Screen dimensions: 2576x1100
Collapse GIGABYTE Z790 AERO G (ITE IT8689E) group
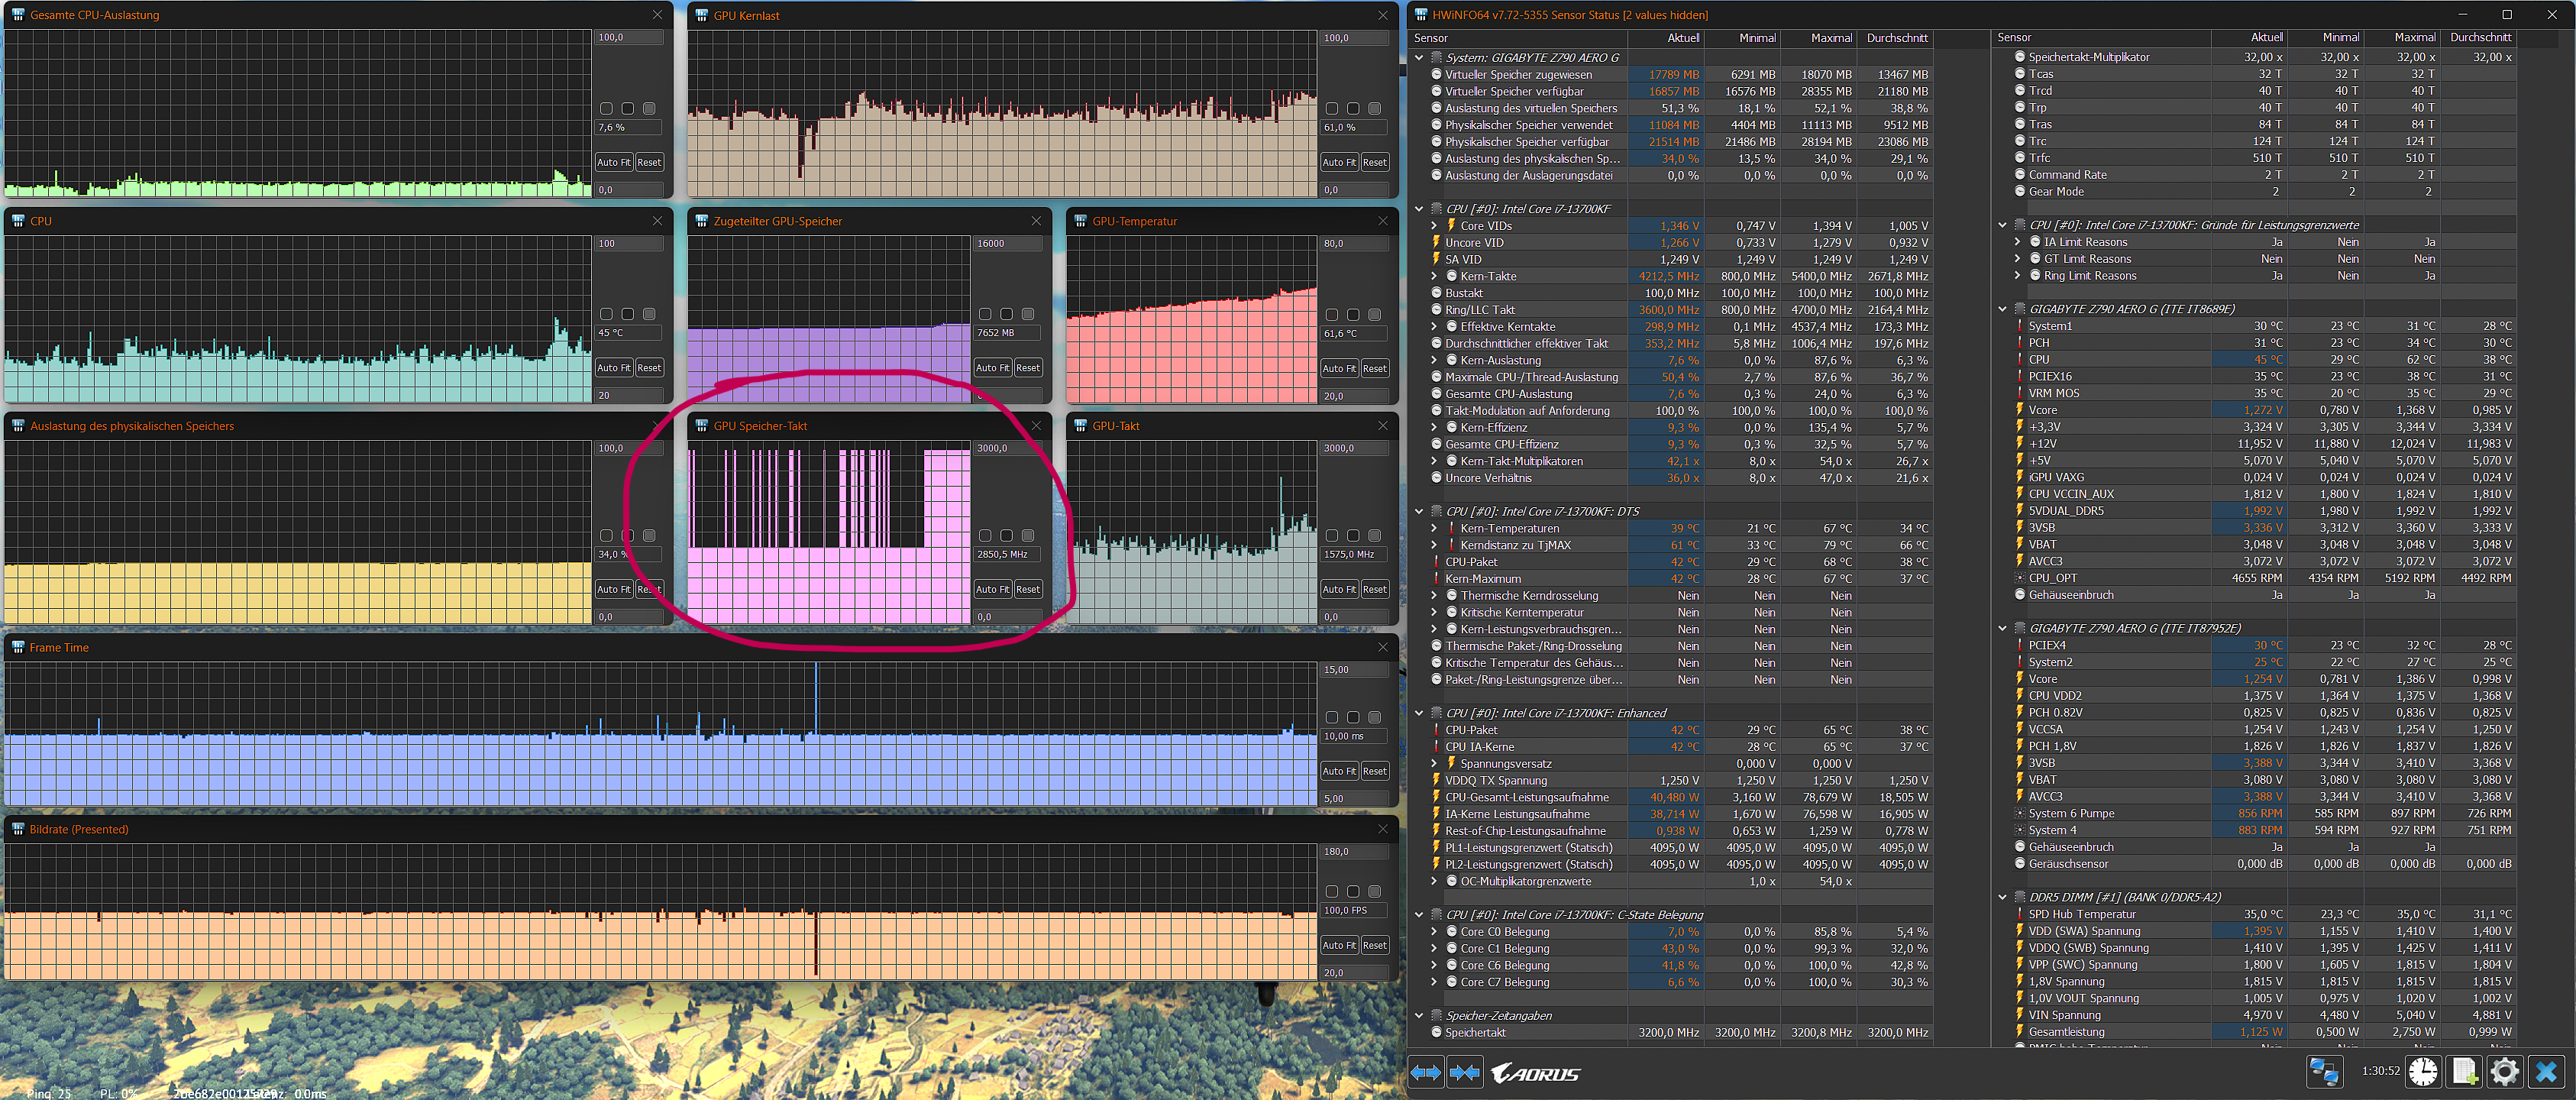point(2002,309)
